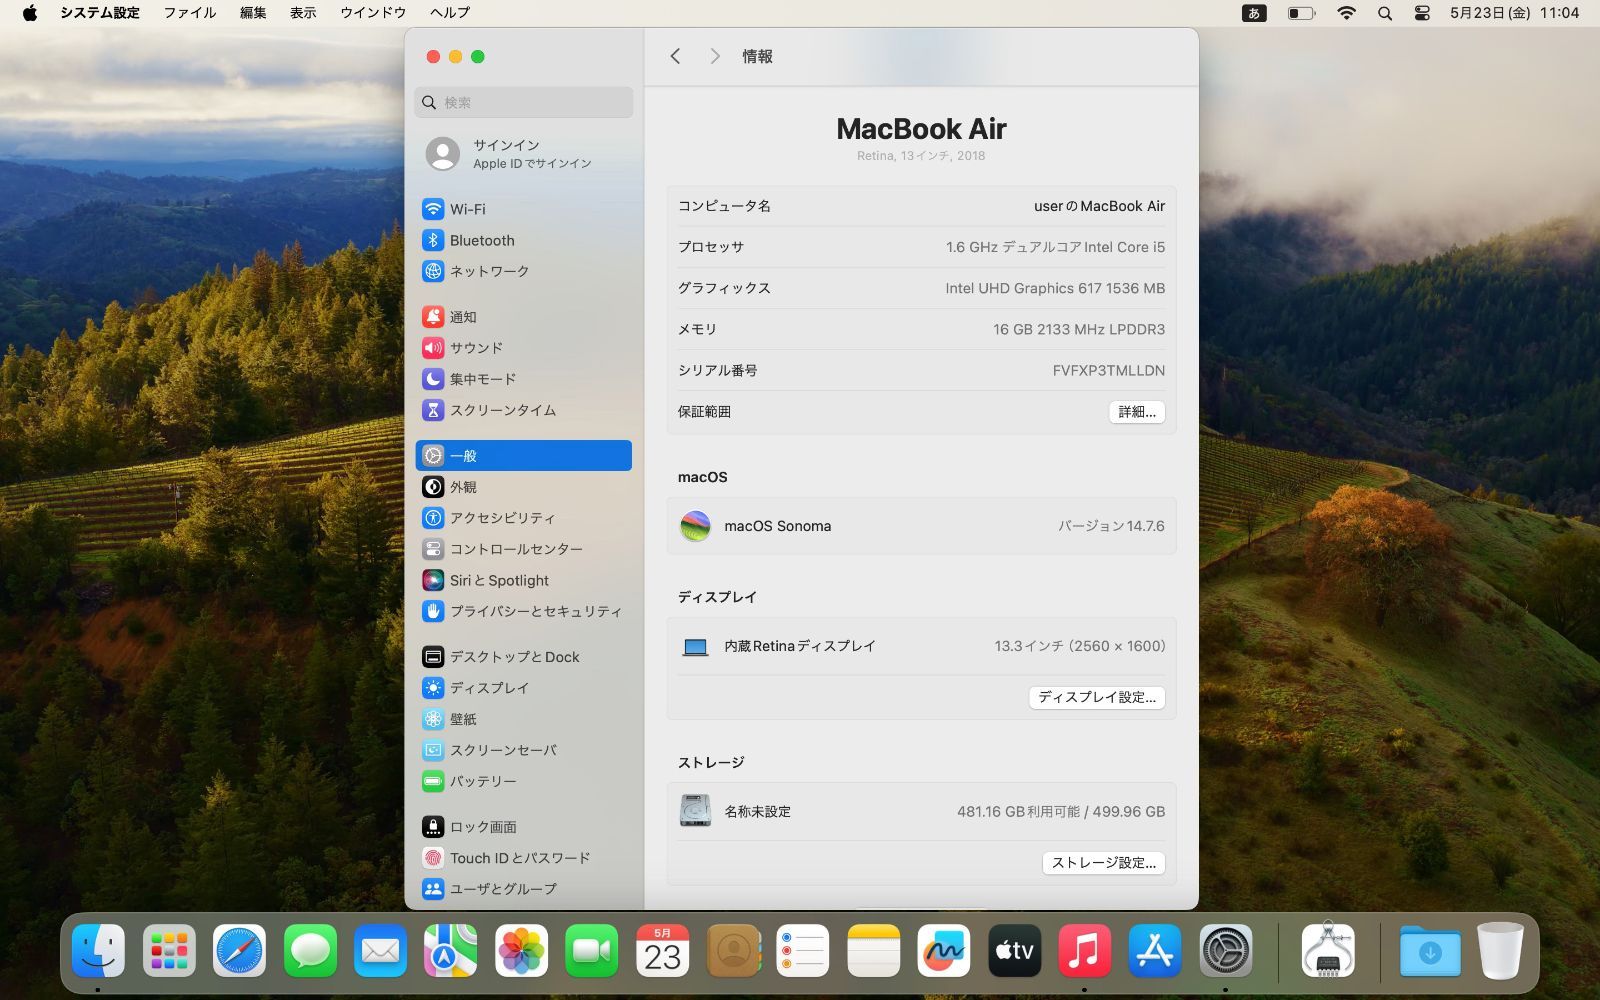Open Downloads folder in the Dock
Image resolution: width=1600 pixels, height=1000 pixels.
(1430, 950)
